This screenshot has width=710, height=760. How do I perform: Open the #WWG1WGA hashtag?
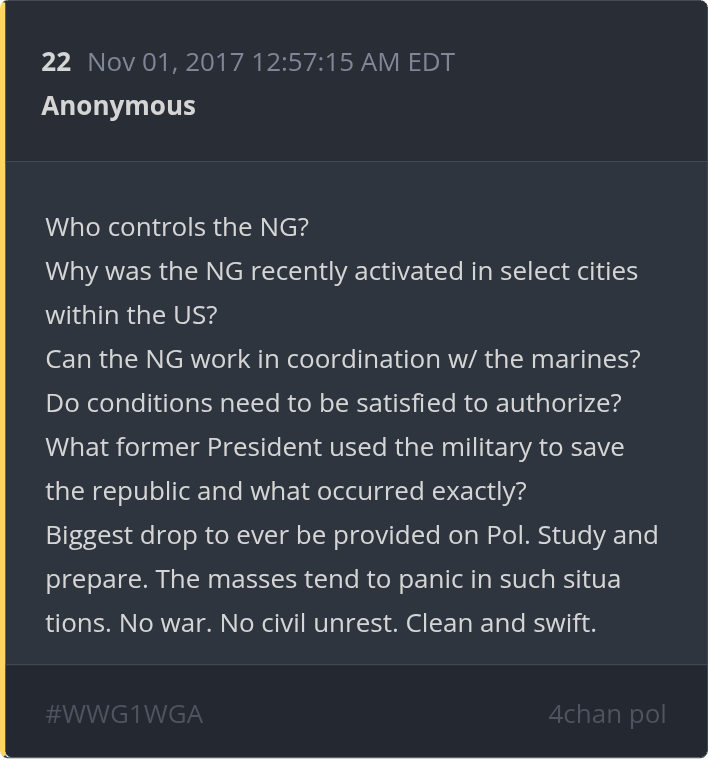[124, 714]
